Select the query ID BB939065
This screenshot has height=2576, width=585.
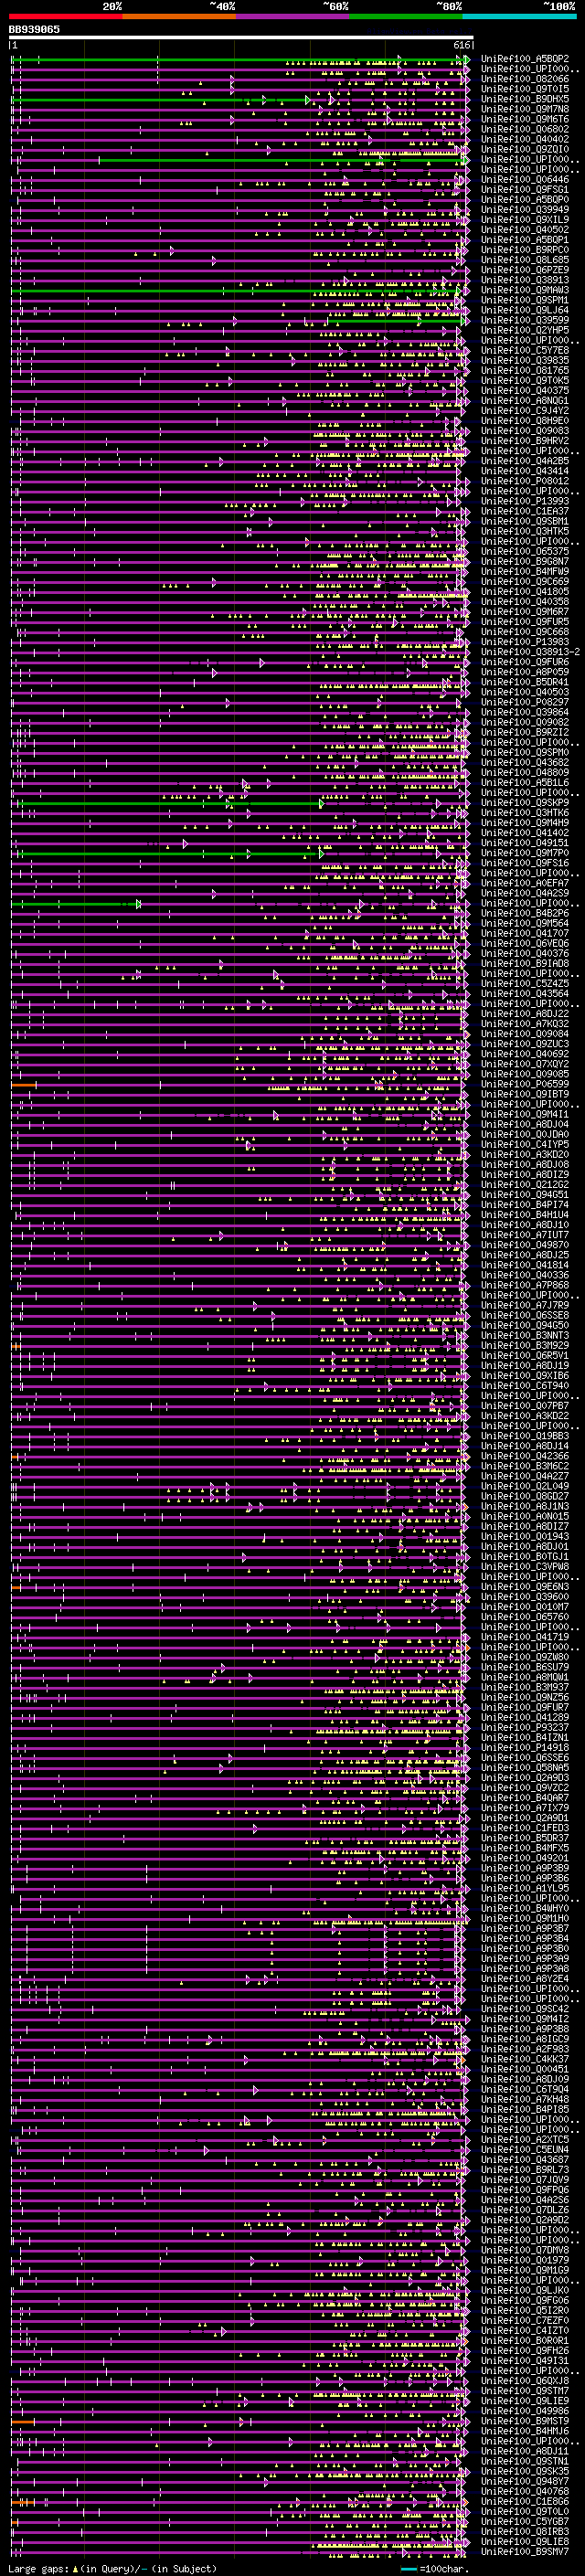coord(34,30)
